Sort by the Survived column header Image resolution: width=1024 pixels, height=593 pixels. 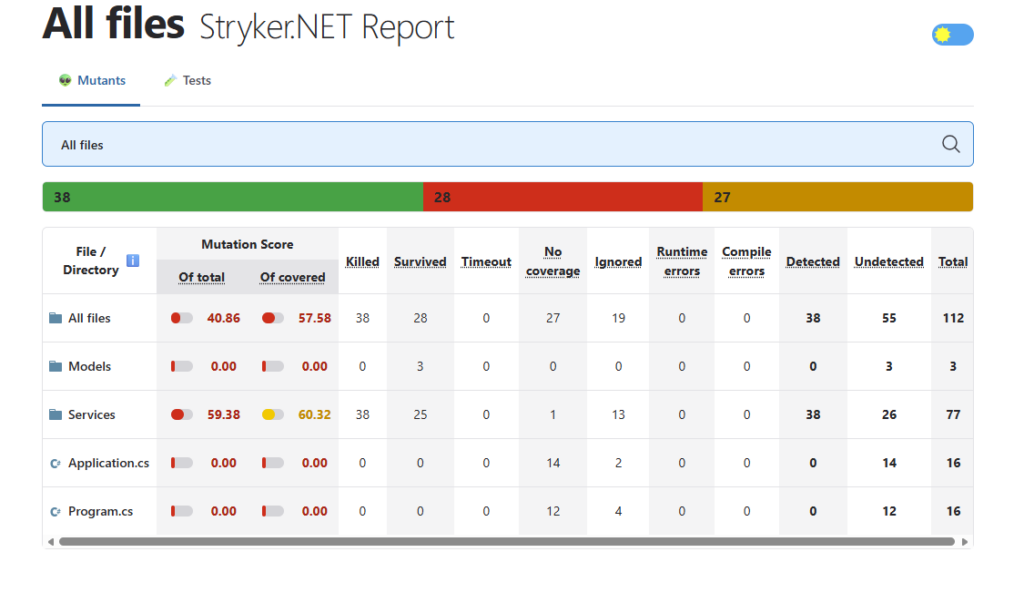pos(420,262)
